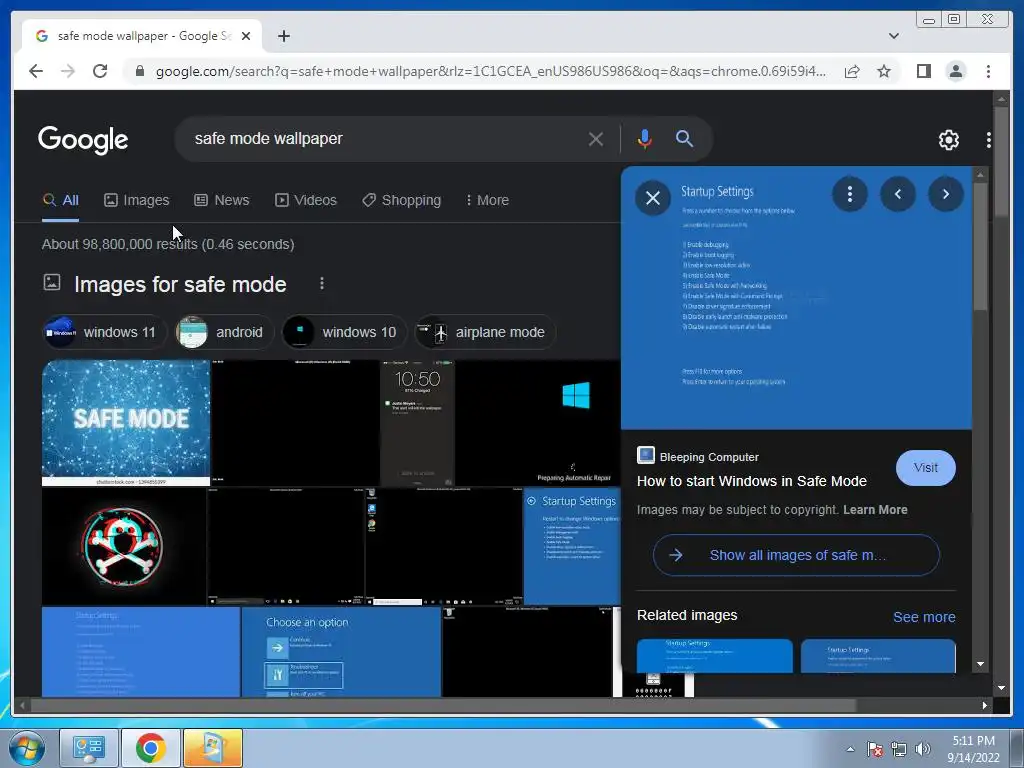Open second related Startup Settings image
This screenshot has height=768, width=1024.
(x=878, y=656)
